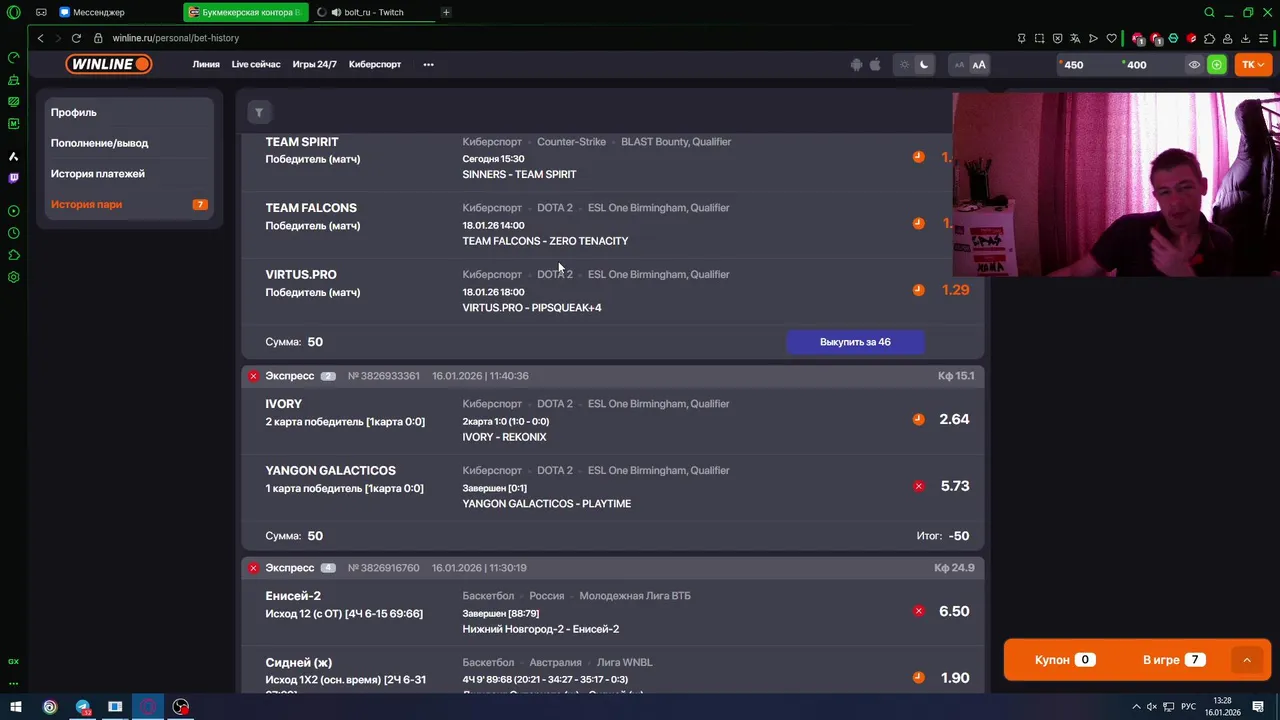1280x720 pixels.
Task: Click the address bar URL winline.ru
Action: pos(175,38)
